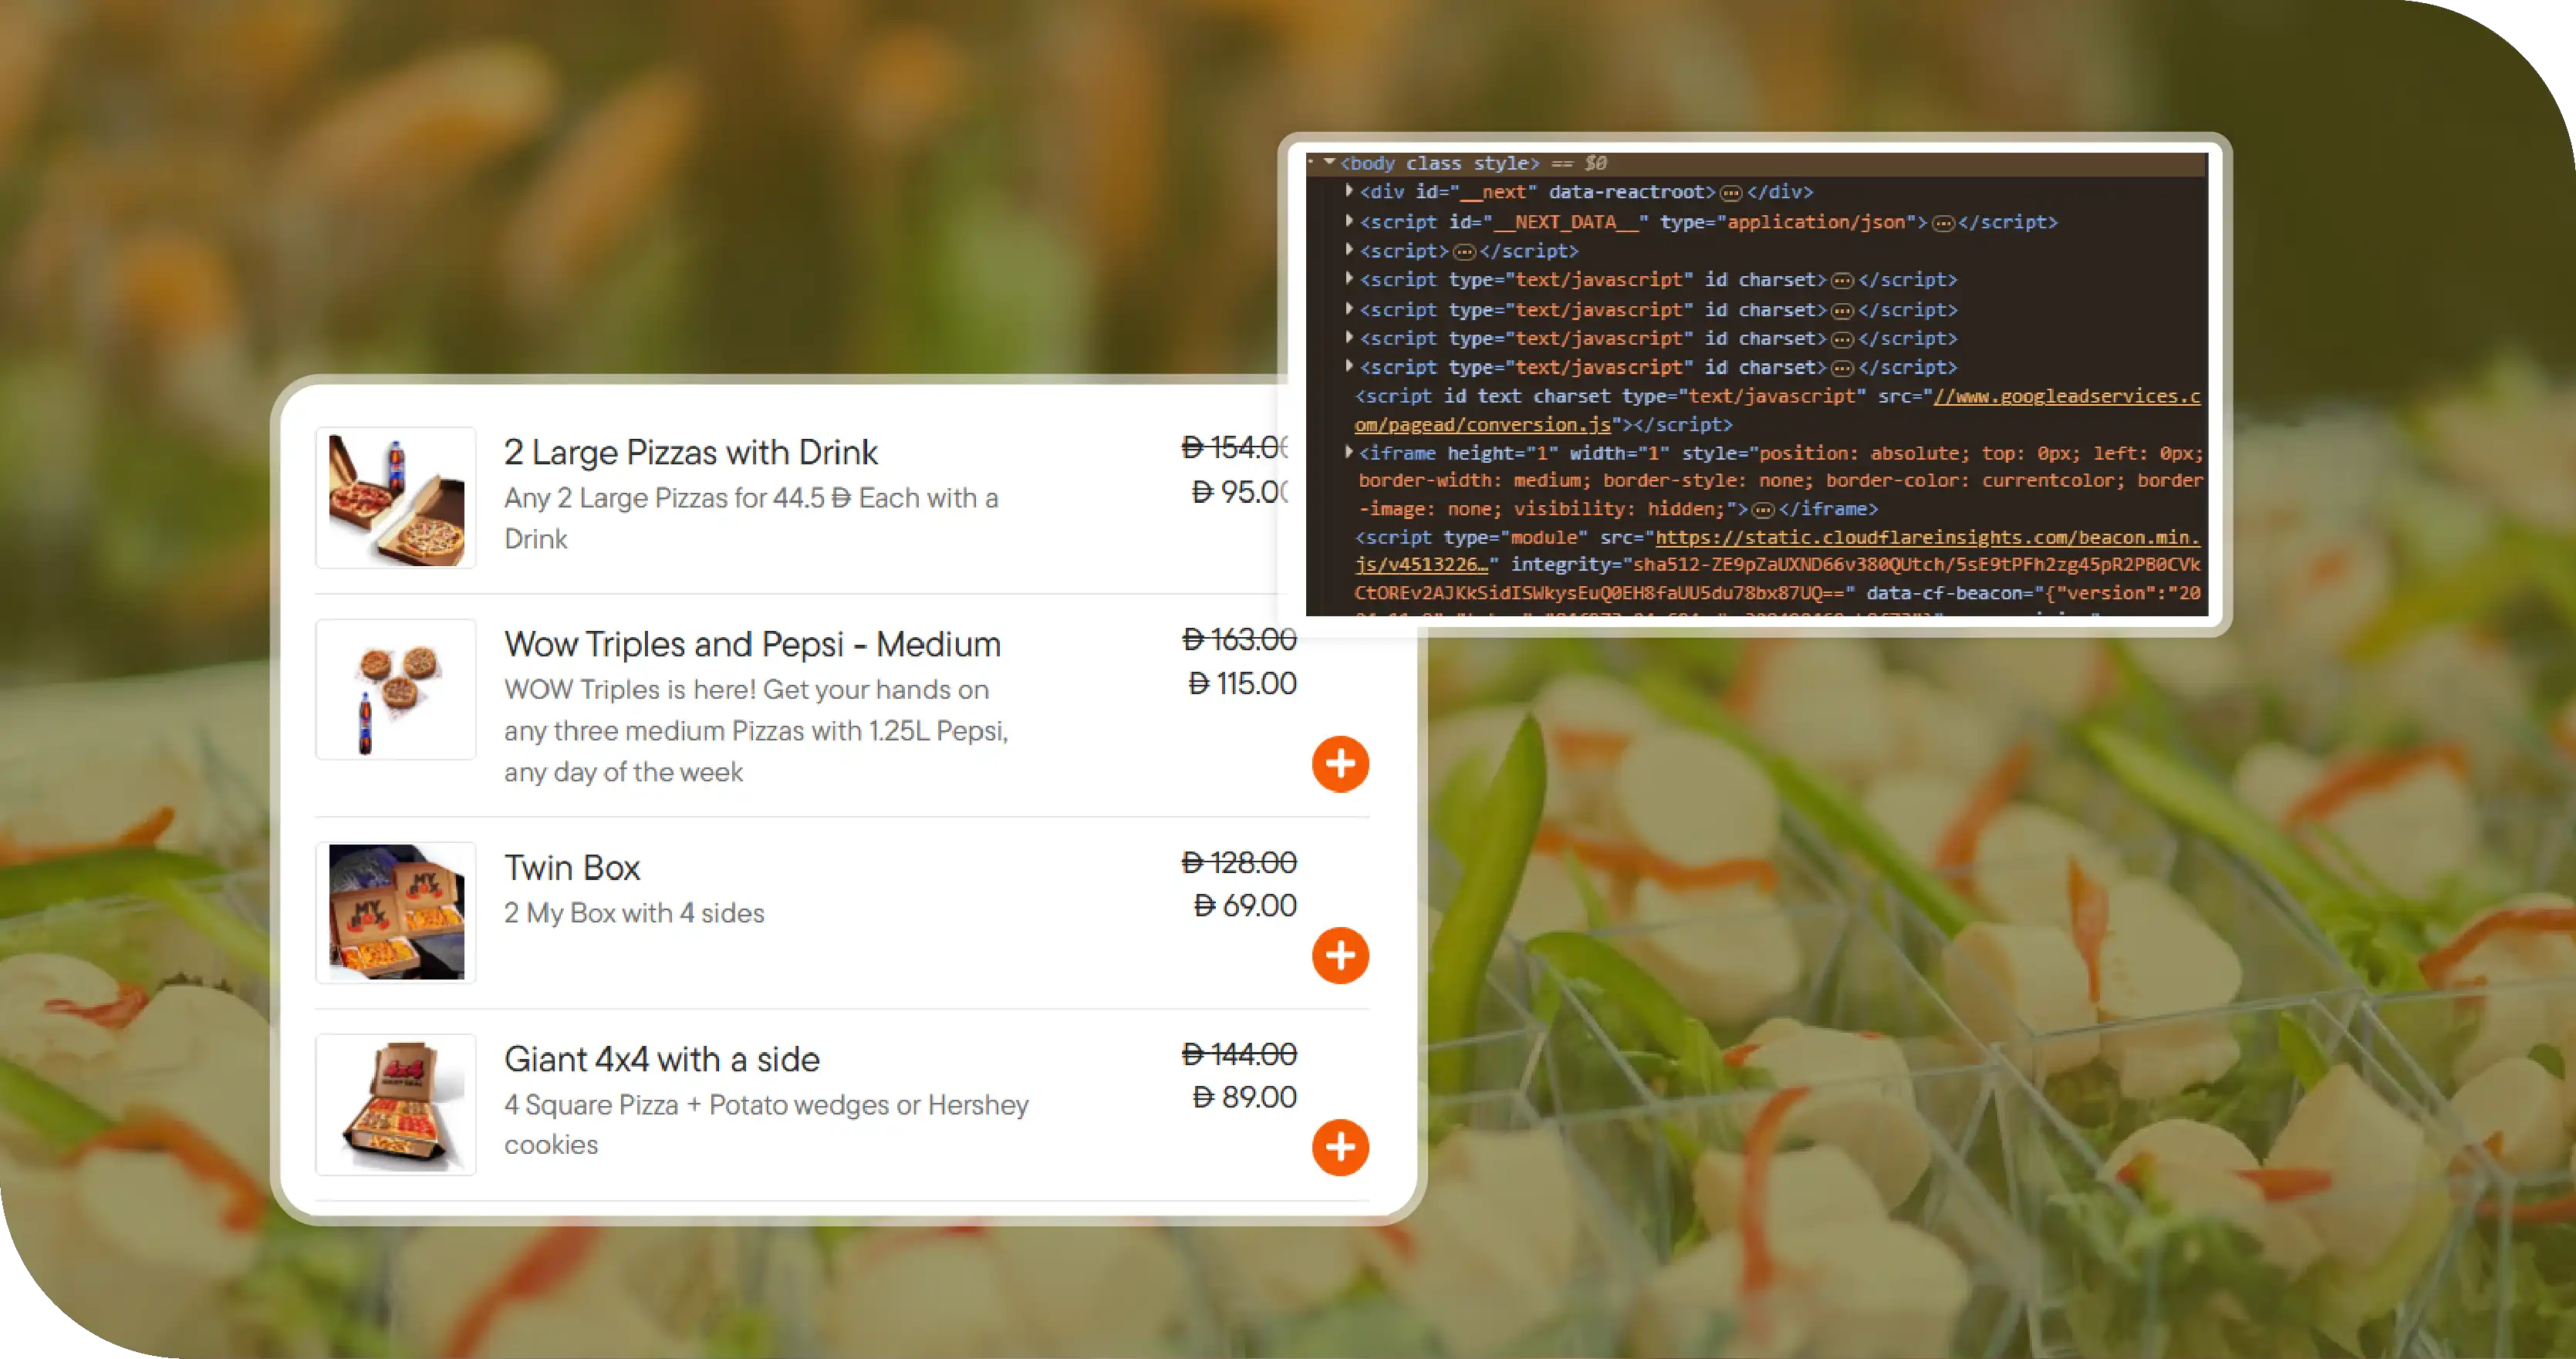
Task: Add Wow Triples and Pepsi with plus button
Action: pyautogui.click(x=1340, y=764)
